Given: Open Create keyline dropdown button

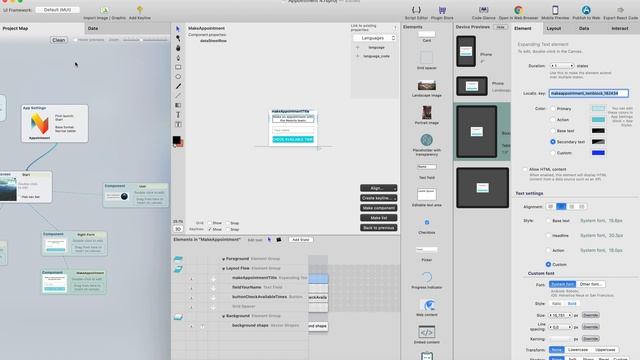Looking at the screenshot, I should tap(378, 198).
